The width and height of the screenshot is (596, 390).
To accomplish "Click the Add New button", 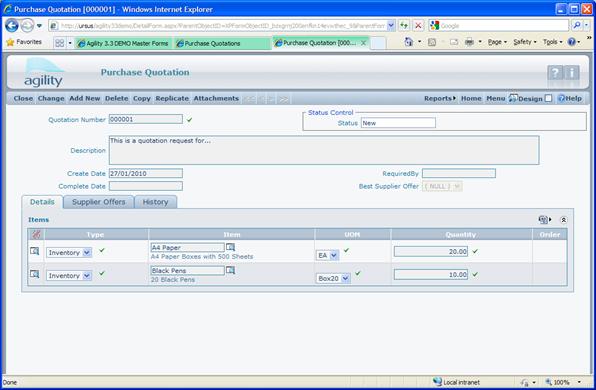I will 84,98.
